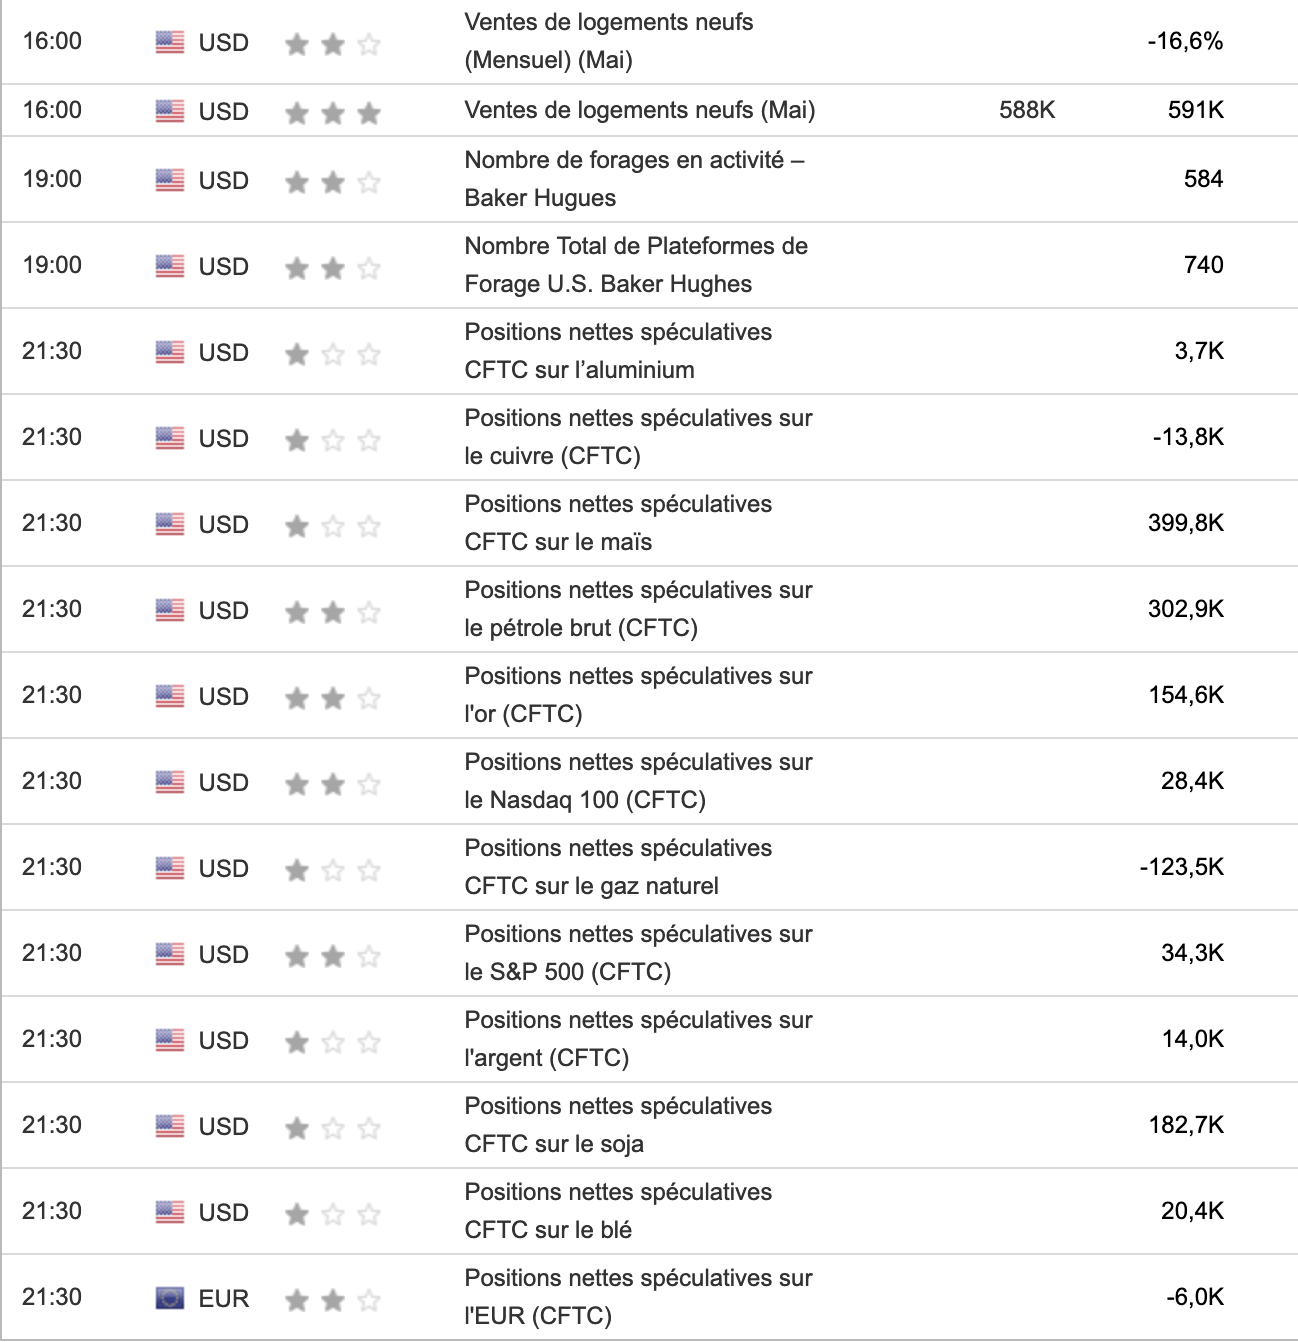Click the US flag in the Baker Hugues forages row

tap(170, 180)
